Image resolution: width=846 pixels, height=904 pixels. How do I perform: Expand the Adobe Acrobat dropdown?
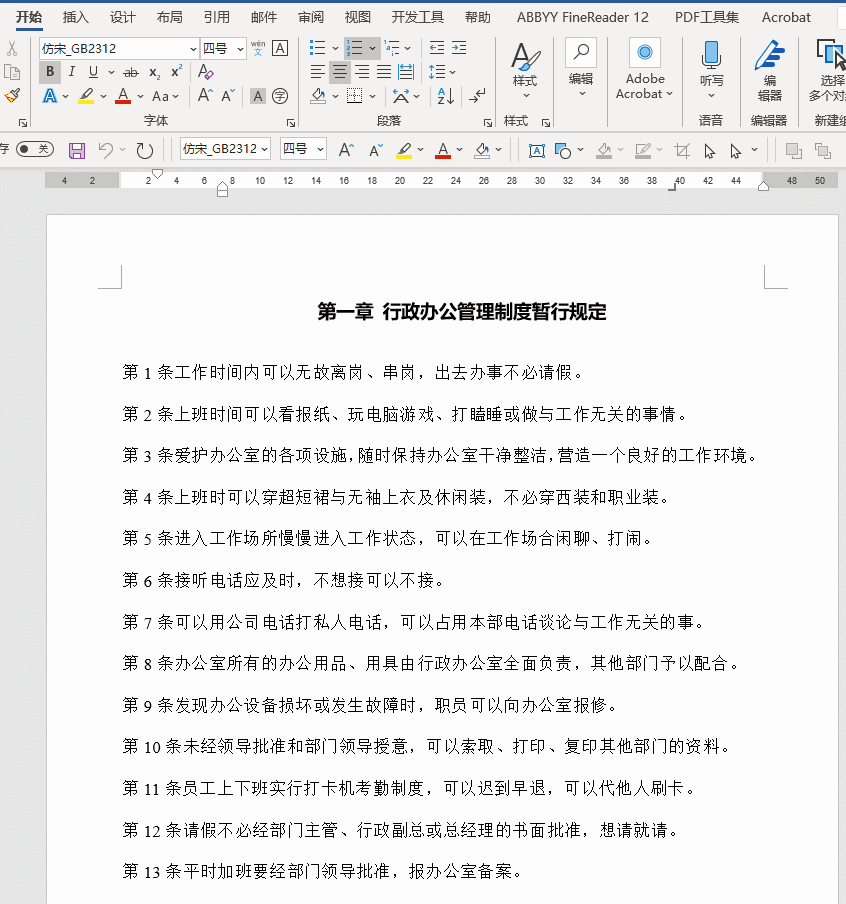[x=645, y=70]
